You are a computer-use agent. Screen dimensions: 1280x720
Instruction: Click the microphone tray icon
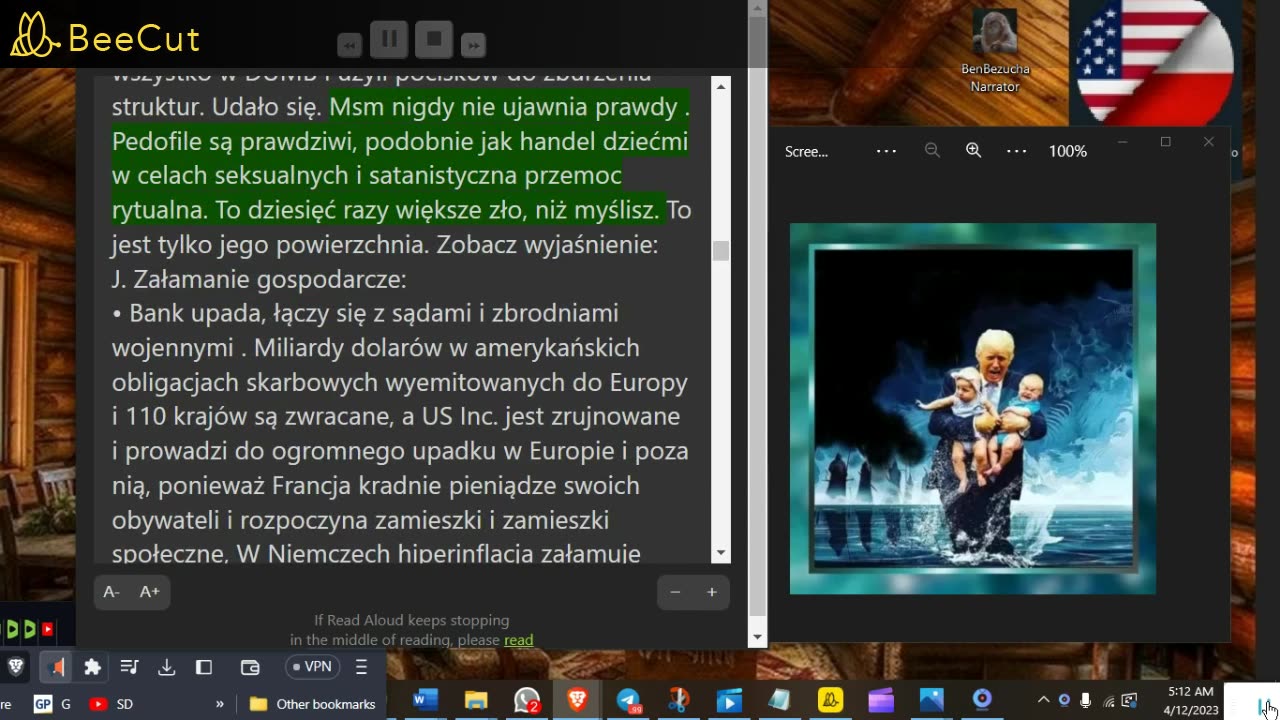point(1086,700)
